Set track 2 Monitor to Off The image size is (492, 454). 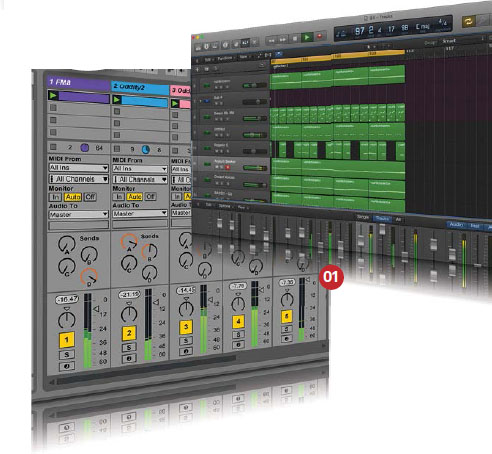[x=150, y=196]
